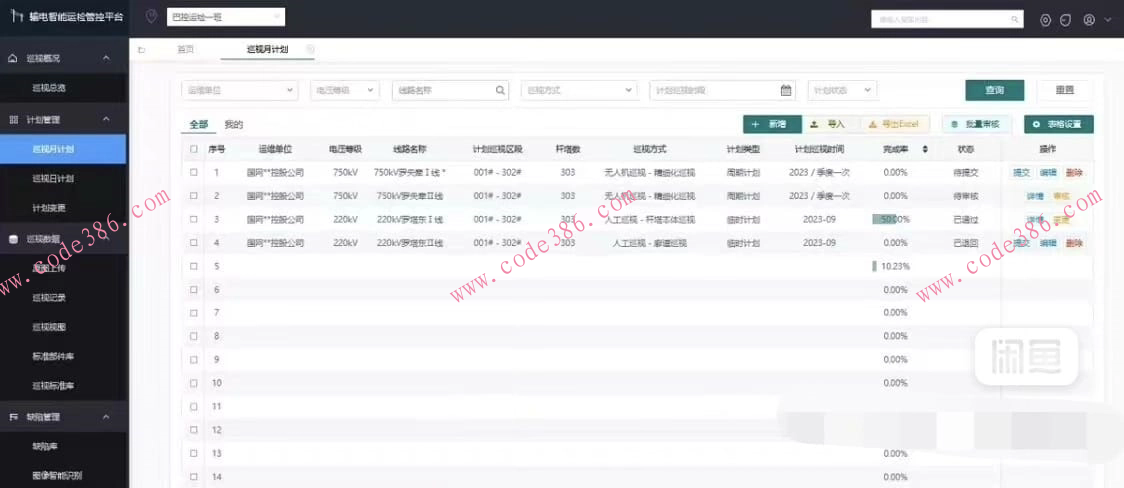1124x488 pixels.
Task: Click the 导出Excel button
Action: (x=894, y=124)
